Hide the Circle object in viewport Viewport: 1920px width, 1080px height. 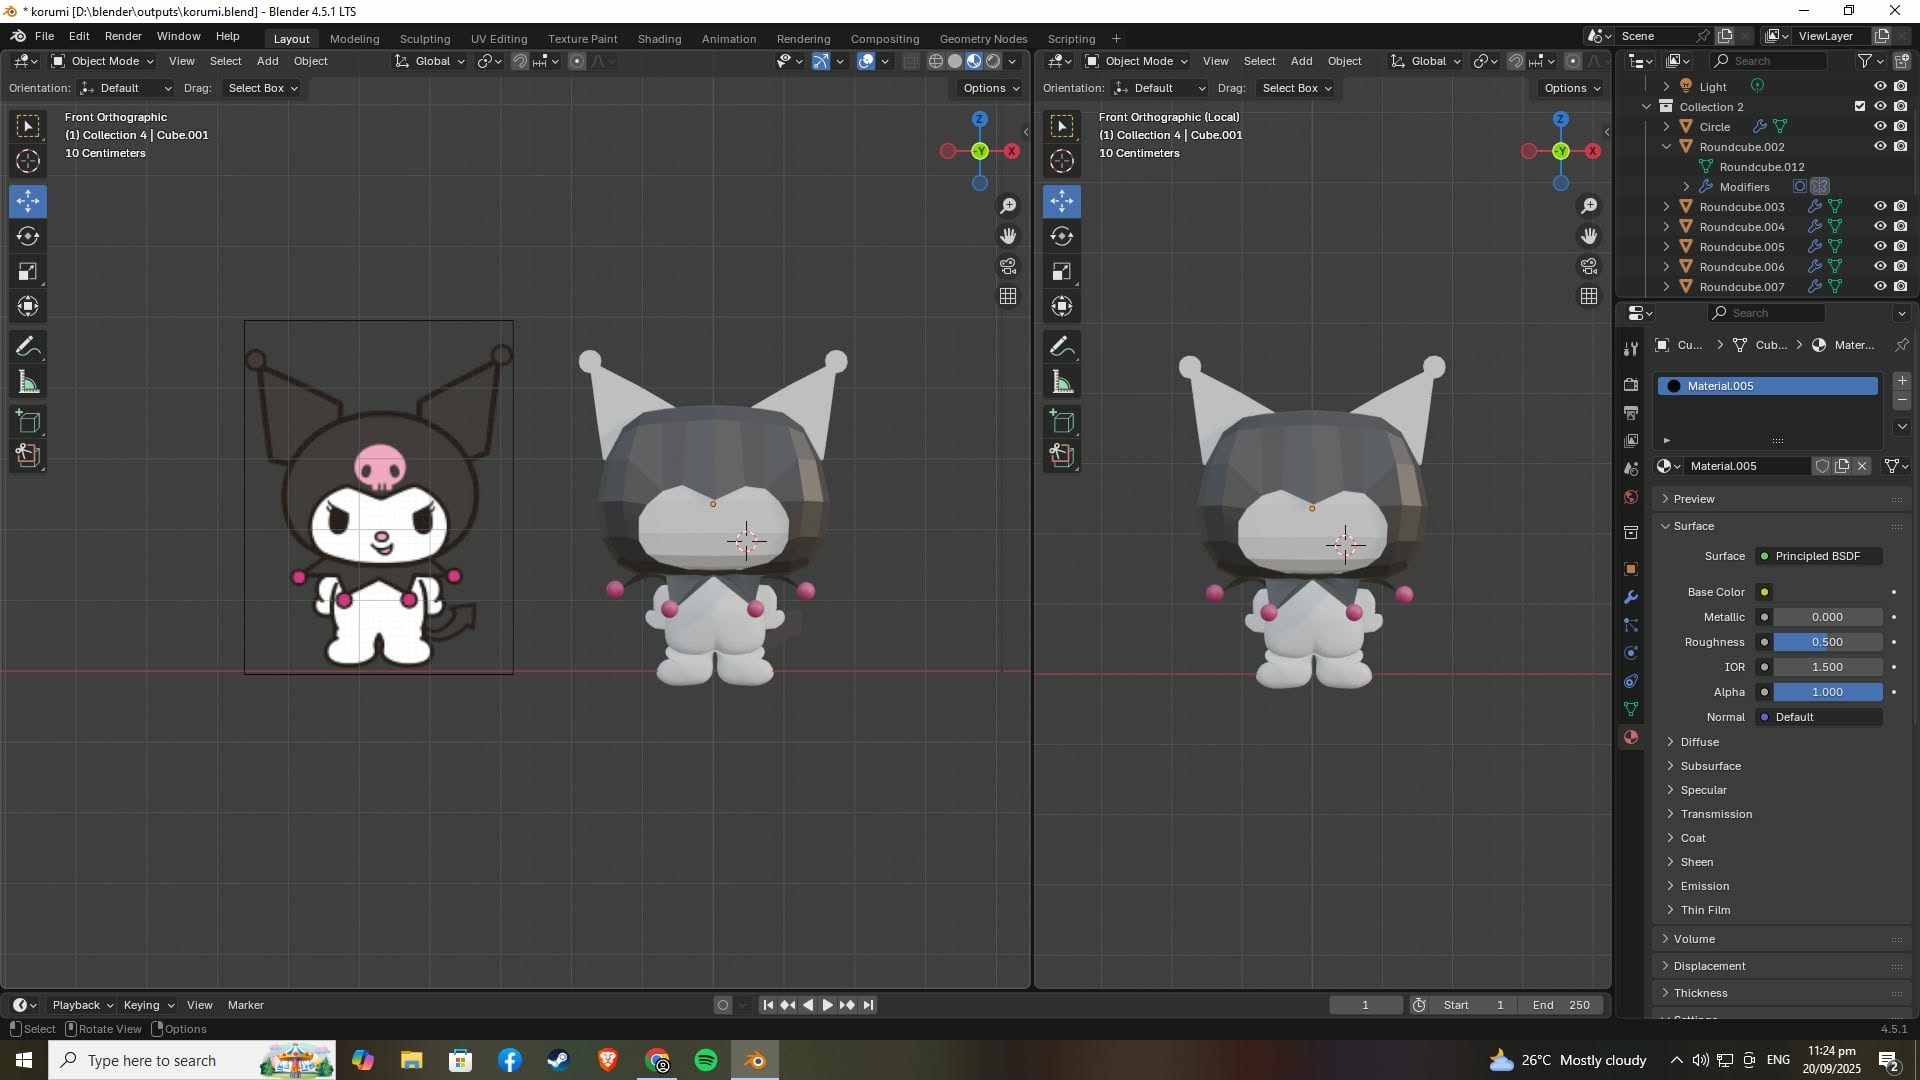1880,126
